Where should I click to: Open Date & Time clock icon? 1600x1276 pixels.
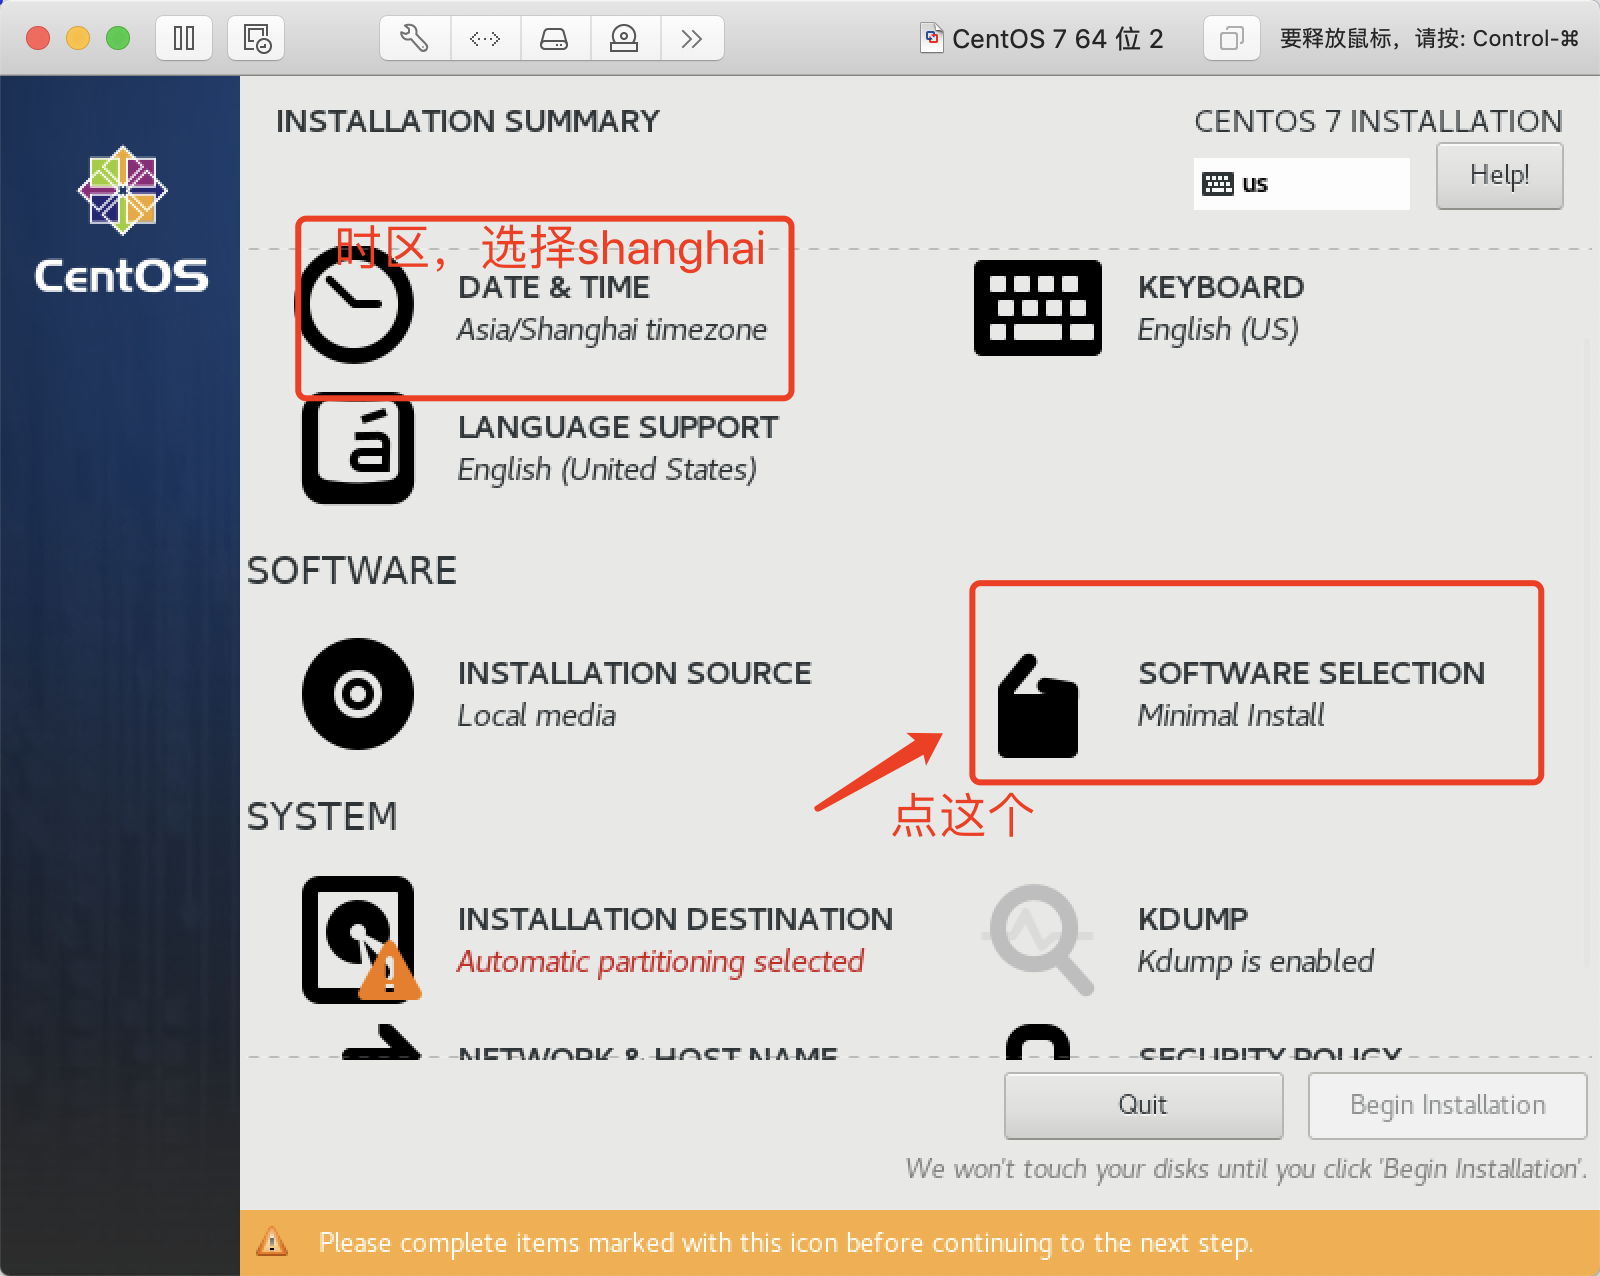(x=354, y=304)
